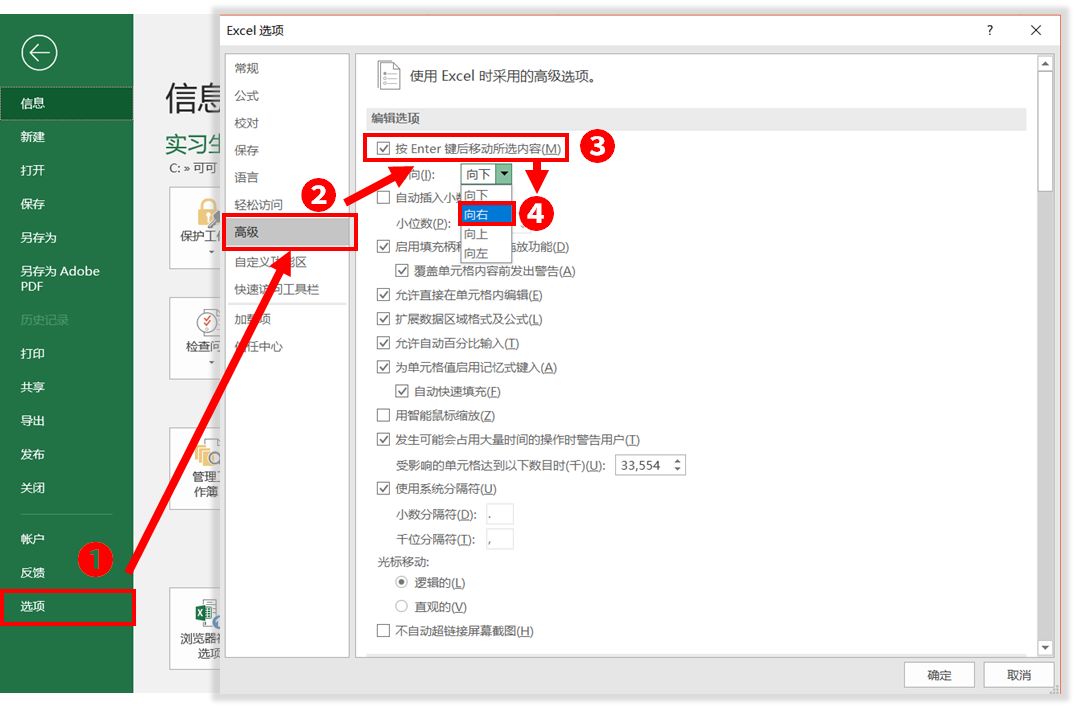
Task: Increase the 33,554 affected cells spinner
Action: (678, 461)
